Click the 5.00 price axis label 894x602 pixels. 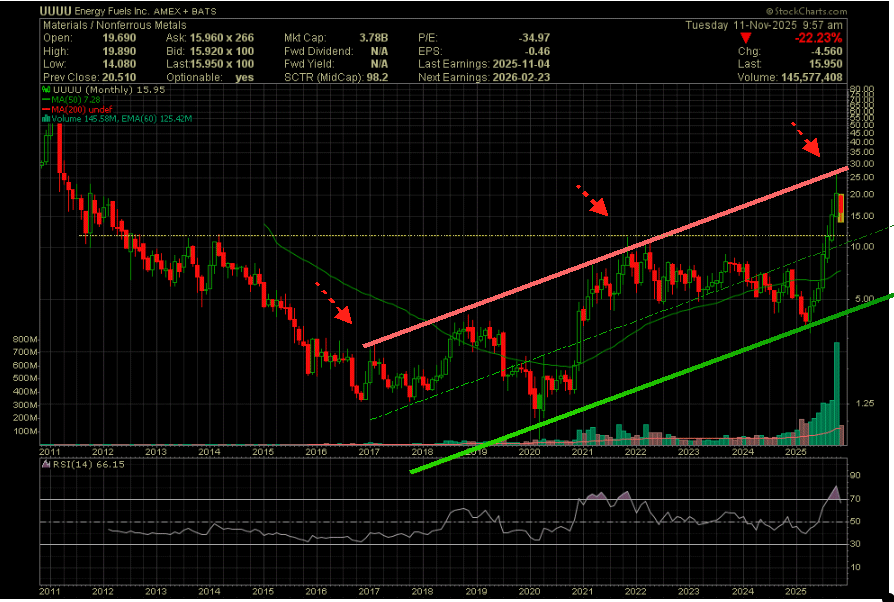click(x=864, y=299)
